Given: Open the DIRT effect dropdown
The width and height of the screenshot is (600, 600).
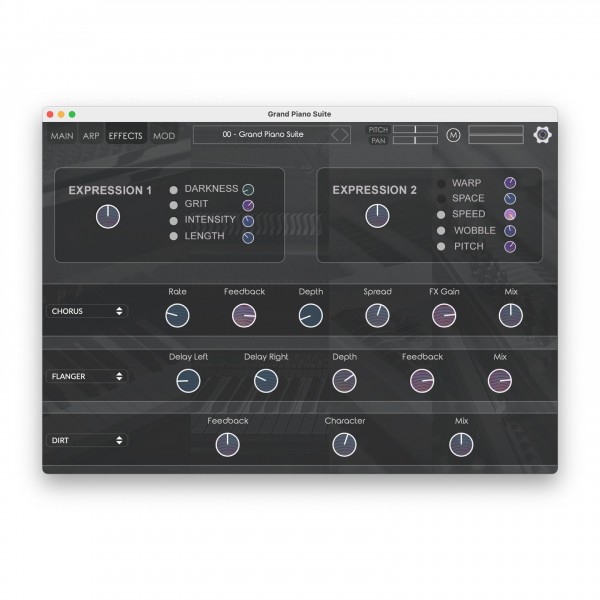Looking at the screenshot, I should [87, 440].
